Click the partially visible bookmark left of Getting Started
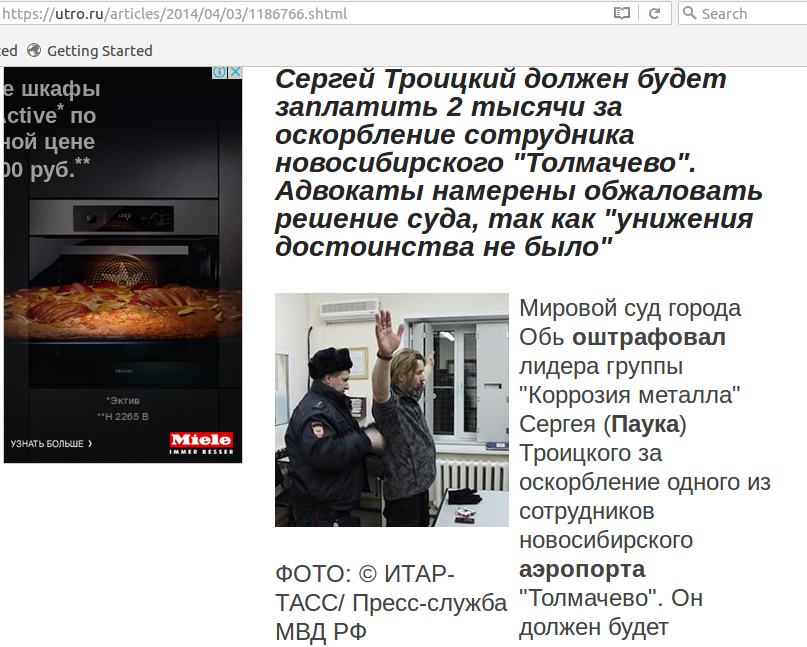The height and width of the screenshot is (647, 807). pyautogui.click(x=8, y=50)
